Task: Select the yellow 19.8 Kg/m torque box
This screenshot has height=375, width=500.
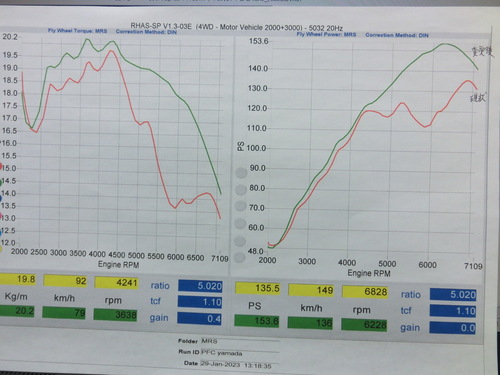Action: [18, 279]
